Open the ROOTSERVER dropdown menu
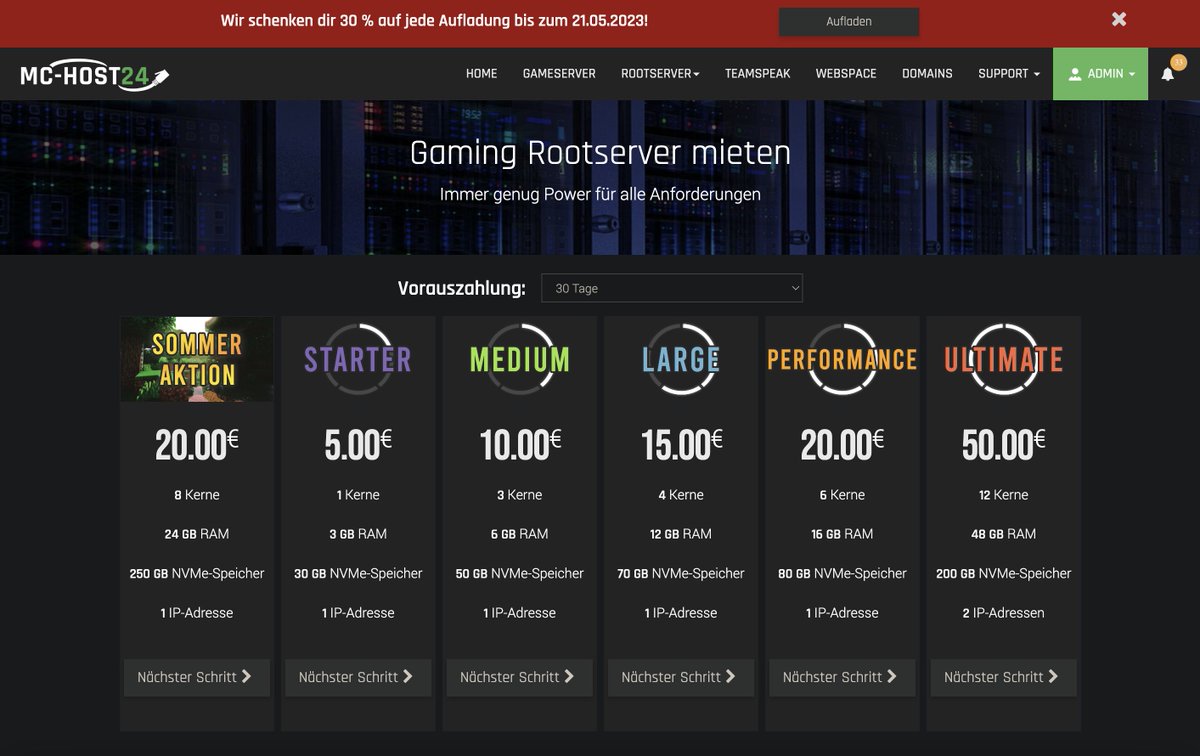 tap(660, 73)
